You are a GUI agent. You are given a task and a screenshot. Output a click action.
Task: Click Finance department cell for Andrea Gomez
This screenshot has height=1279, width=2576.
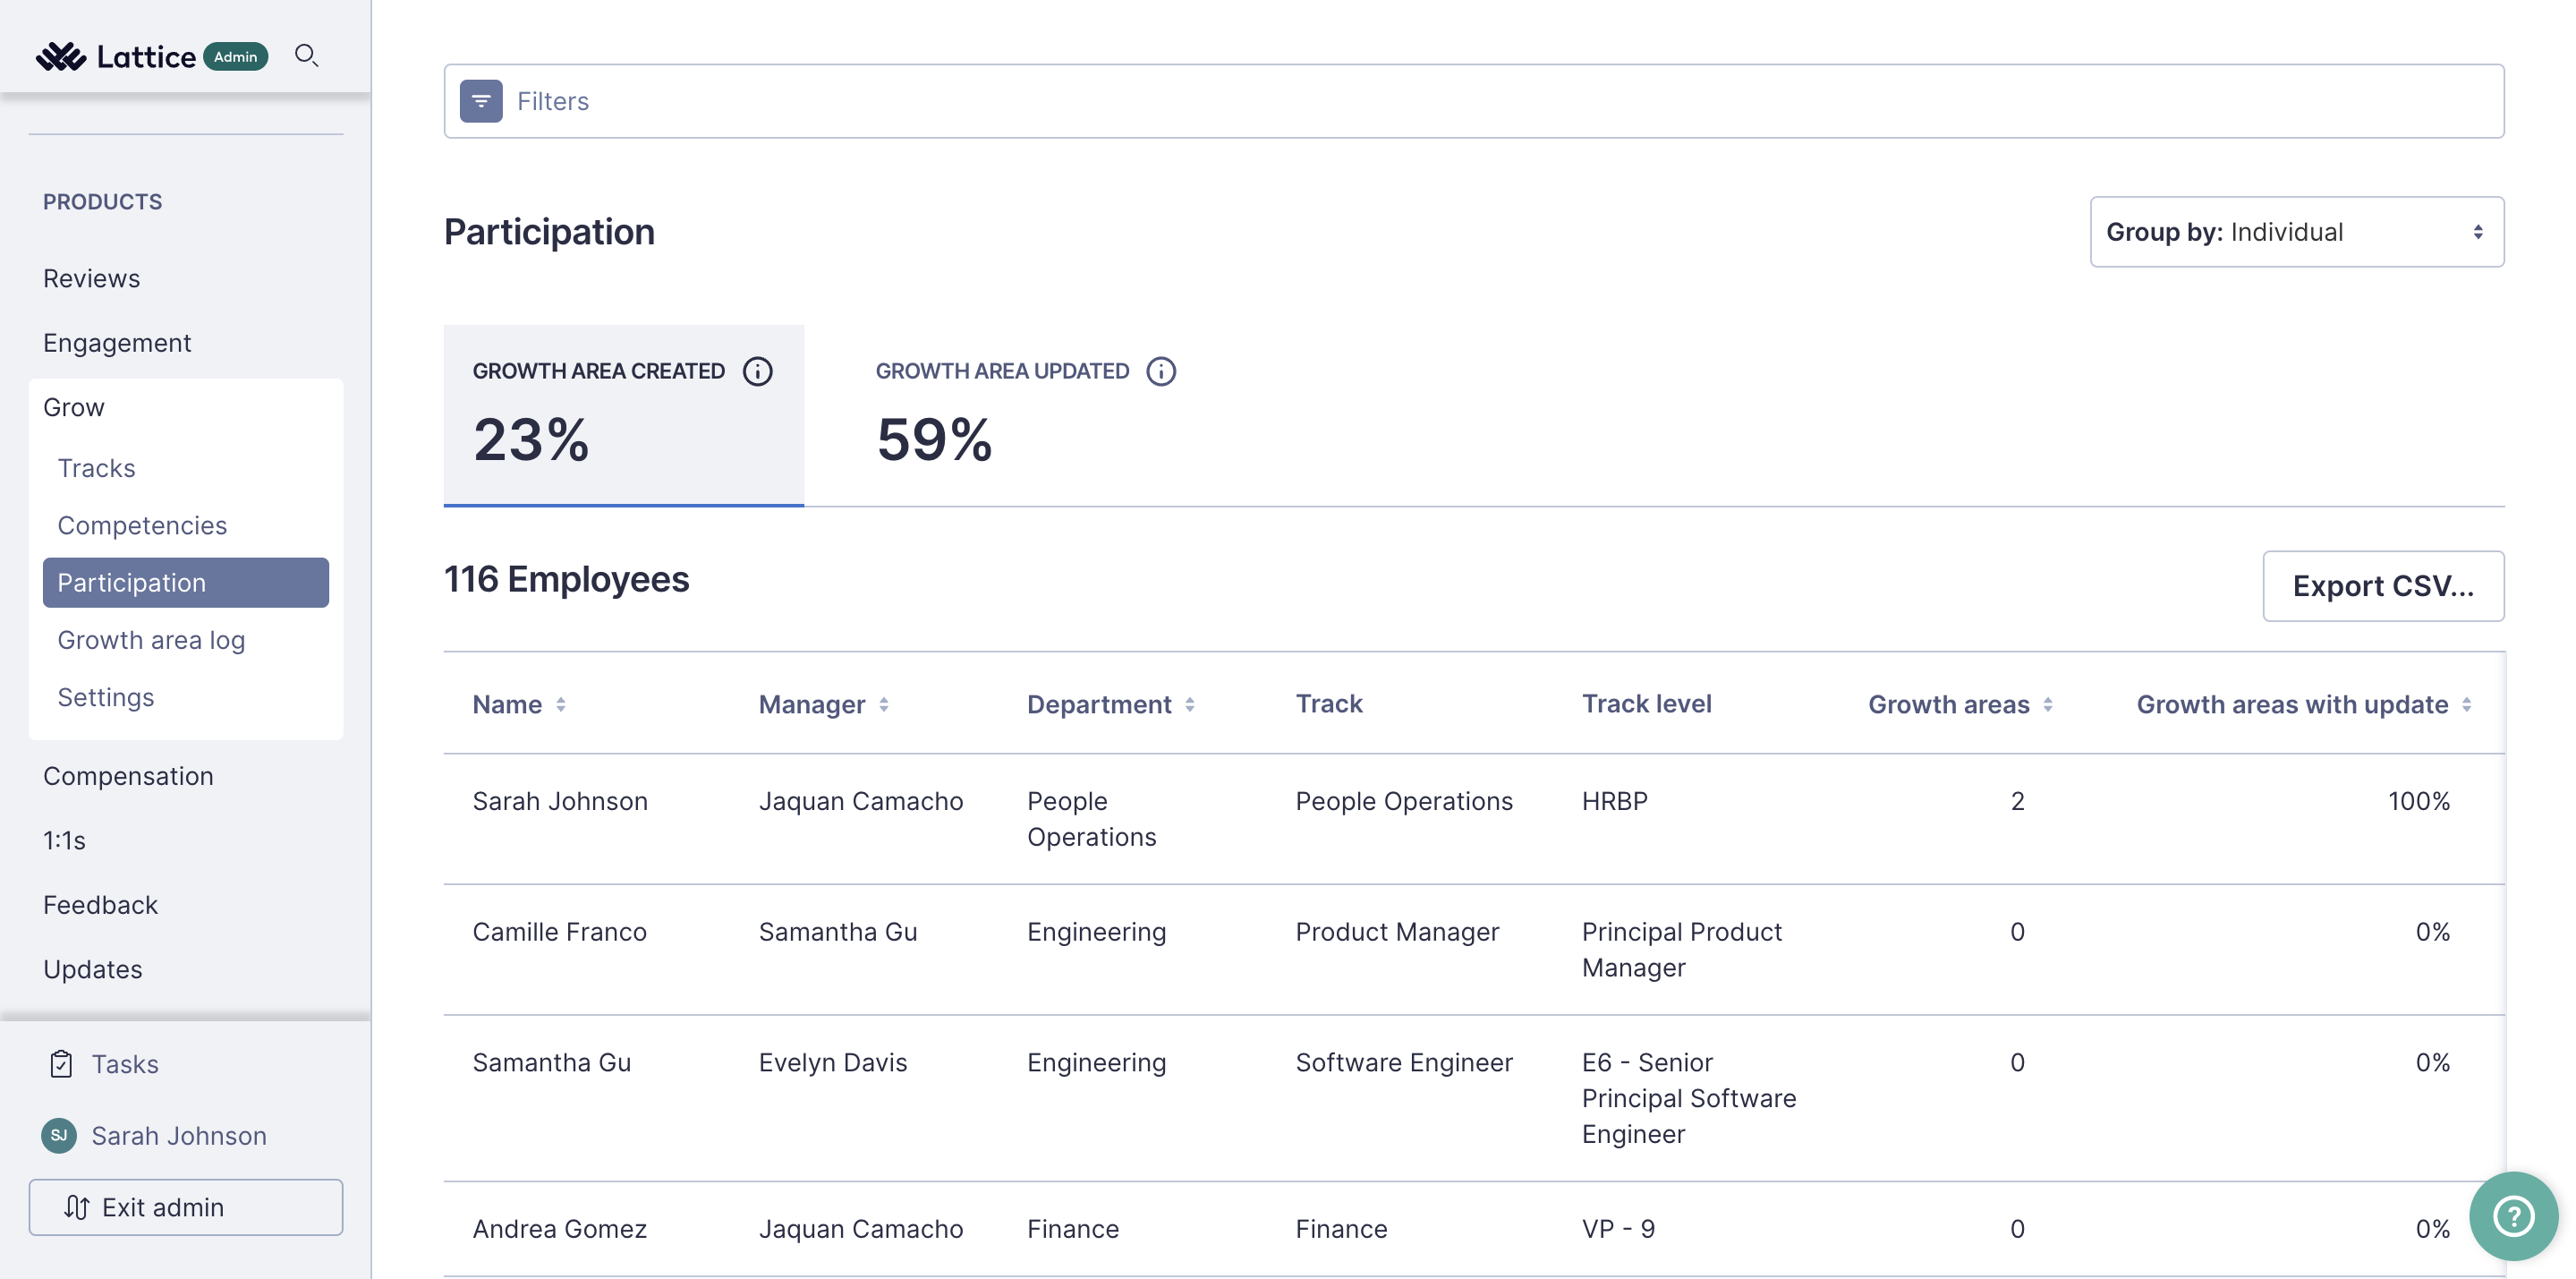click(x=1072, y=1228)
